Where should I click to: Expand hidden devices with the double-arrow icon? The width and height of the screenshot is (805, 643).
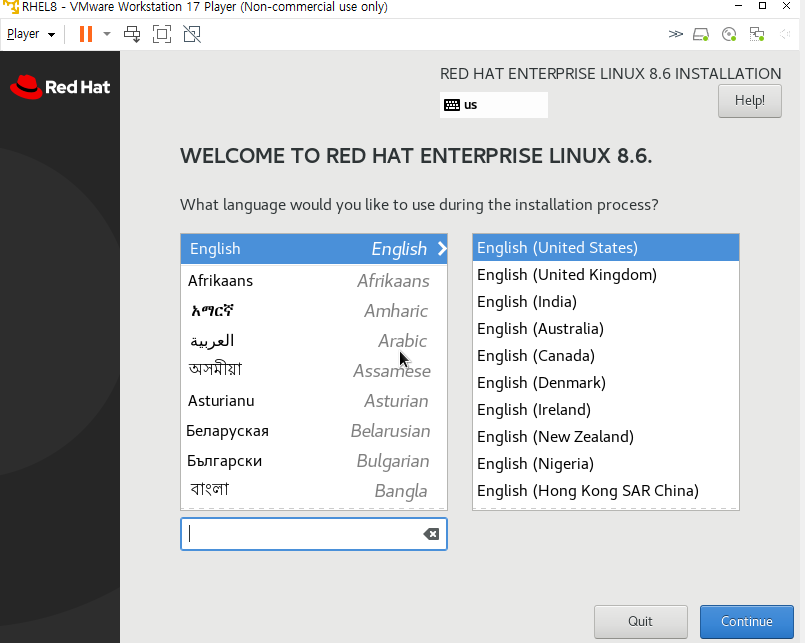[676, 34]
